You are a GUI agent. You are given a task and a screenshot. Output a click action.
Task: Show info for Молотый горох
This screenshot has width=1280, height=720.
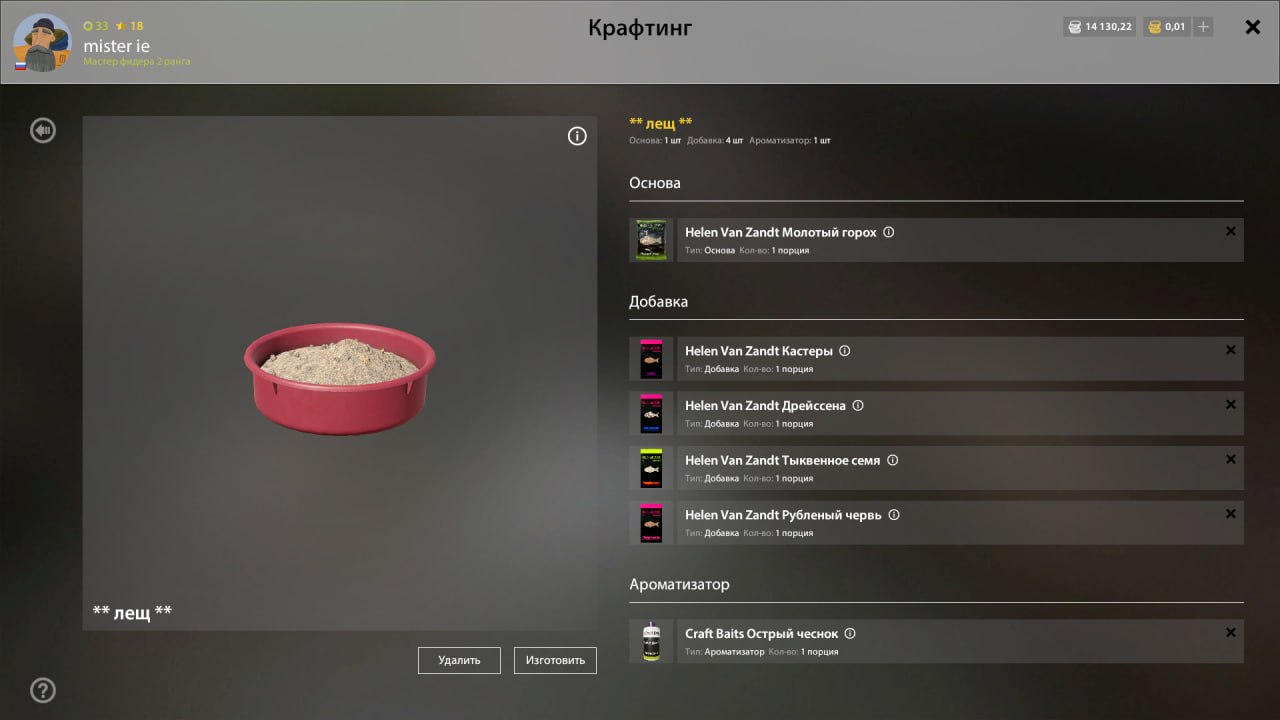point(889,232)
